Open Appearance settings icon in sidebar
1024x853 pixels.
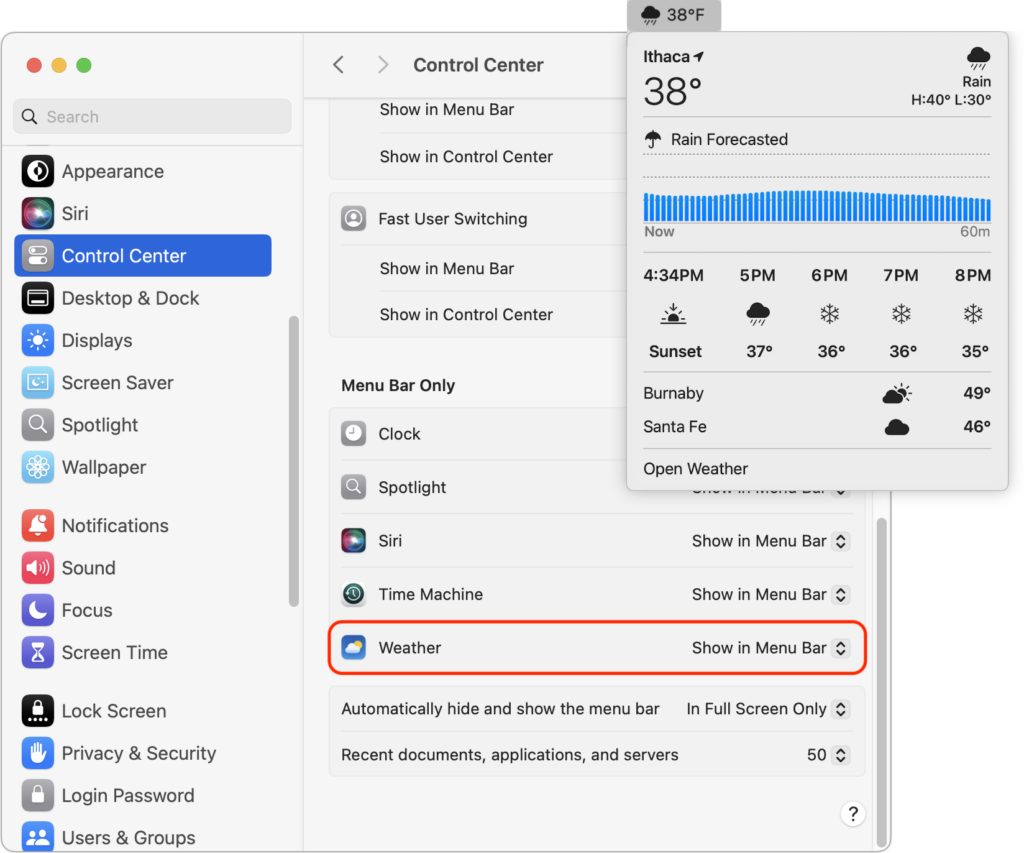pyautogui.click(x=38, y=171)
